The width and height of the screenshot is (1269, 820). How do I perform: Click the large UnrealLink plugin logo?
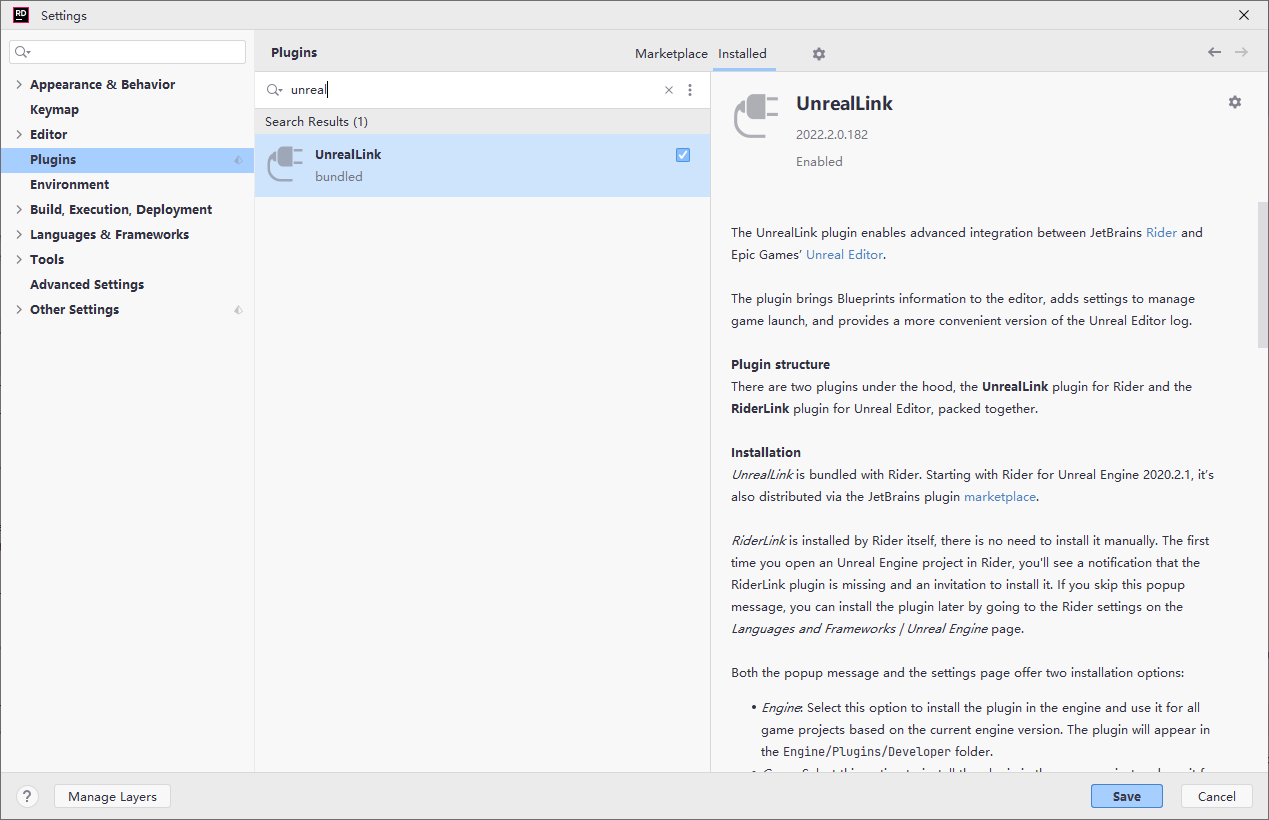(756, 115)
